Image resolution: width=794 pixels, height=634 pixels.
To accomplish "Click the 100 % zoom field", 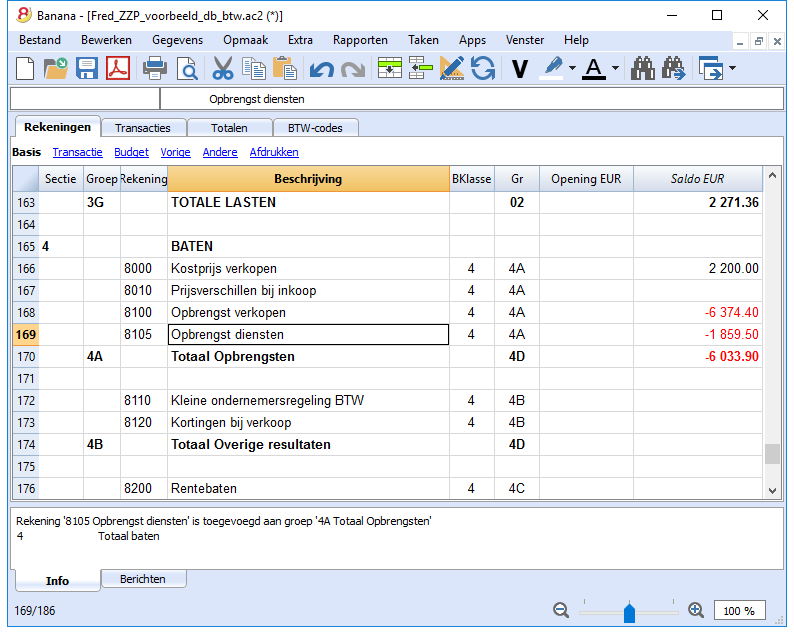I will click(739, 610).
